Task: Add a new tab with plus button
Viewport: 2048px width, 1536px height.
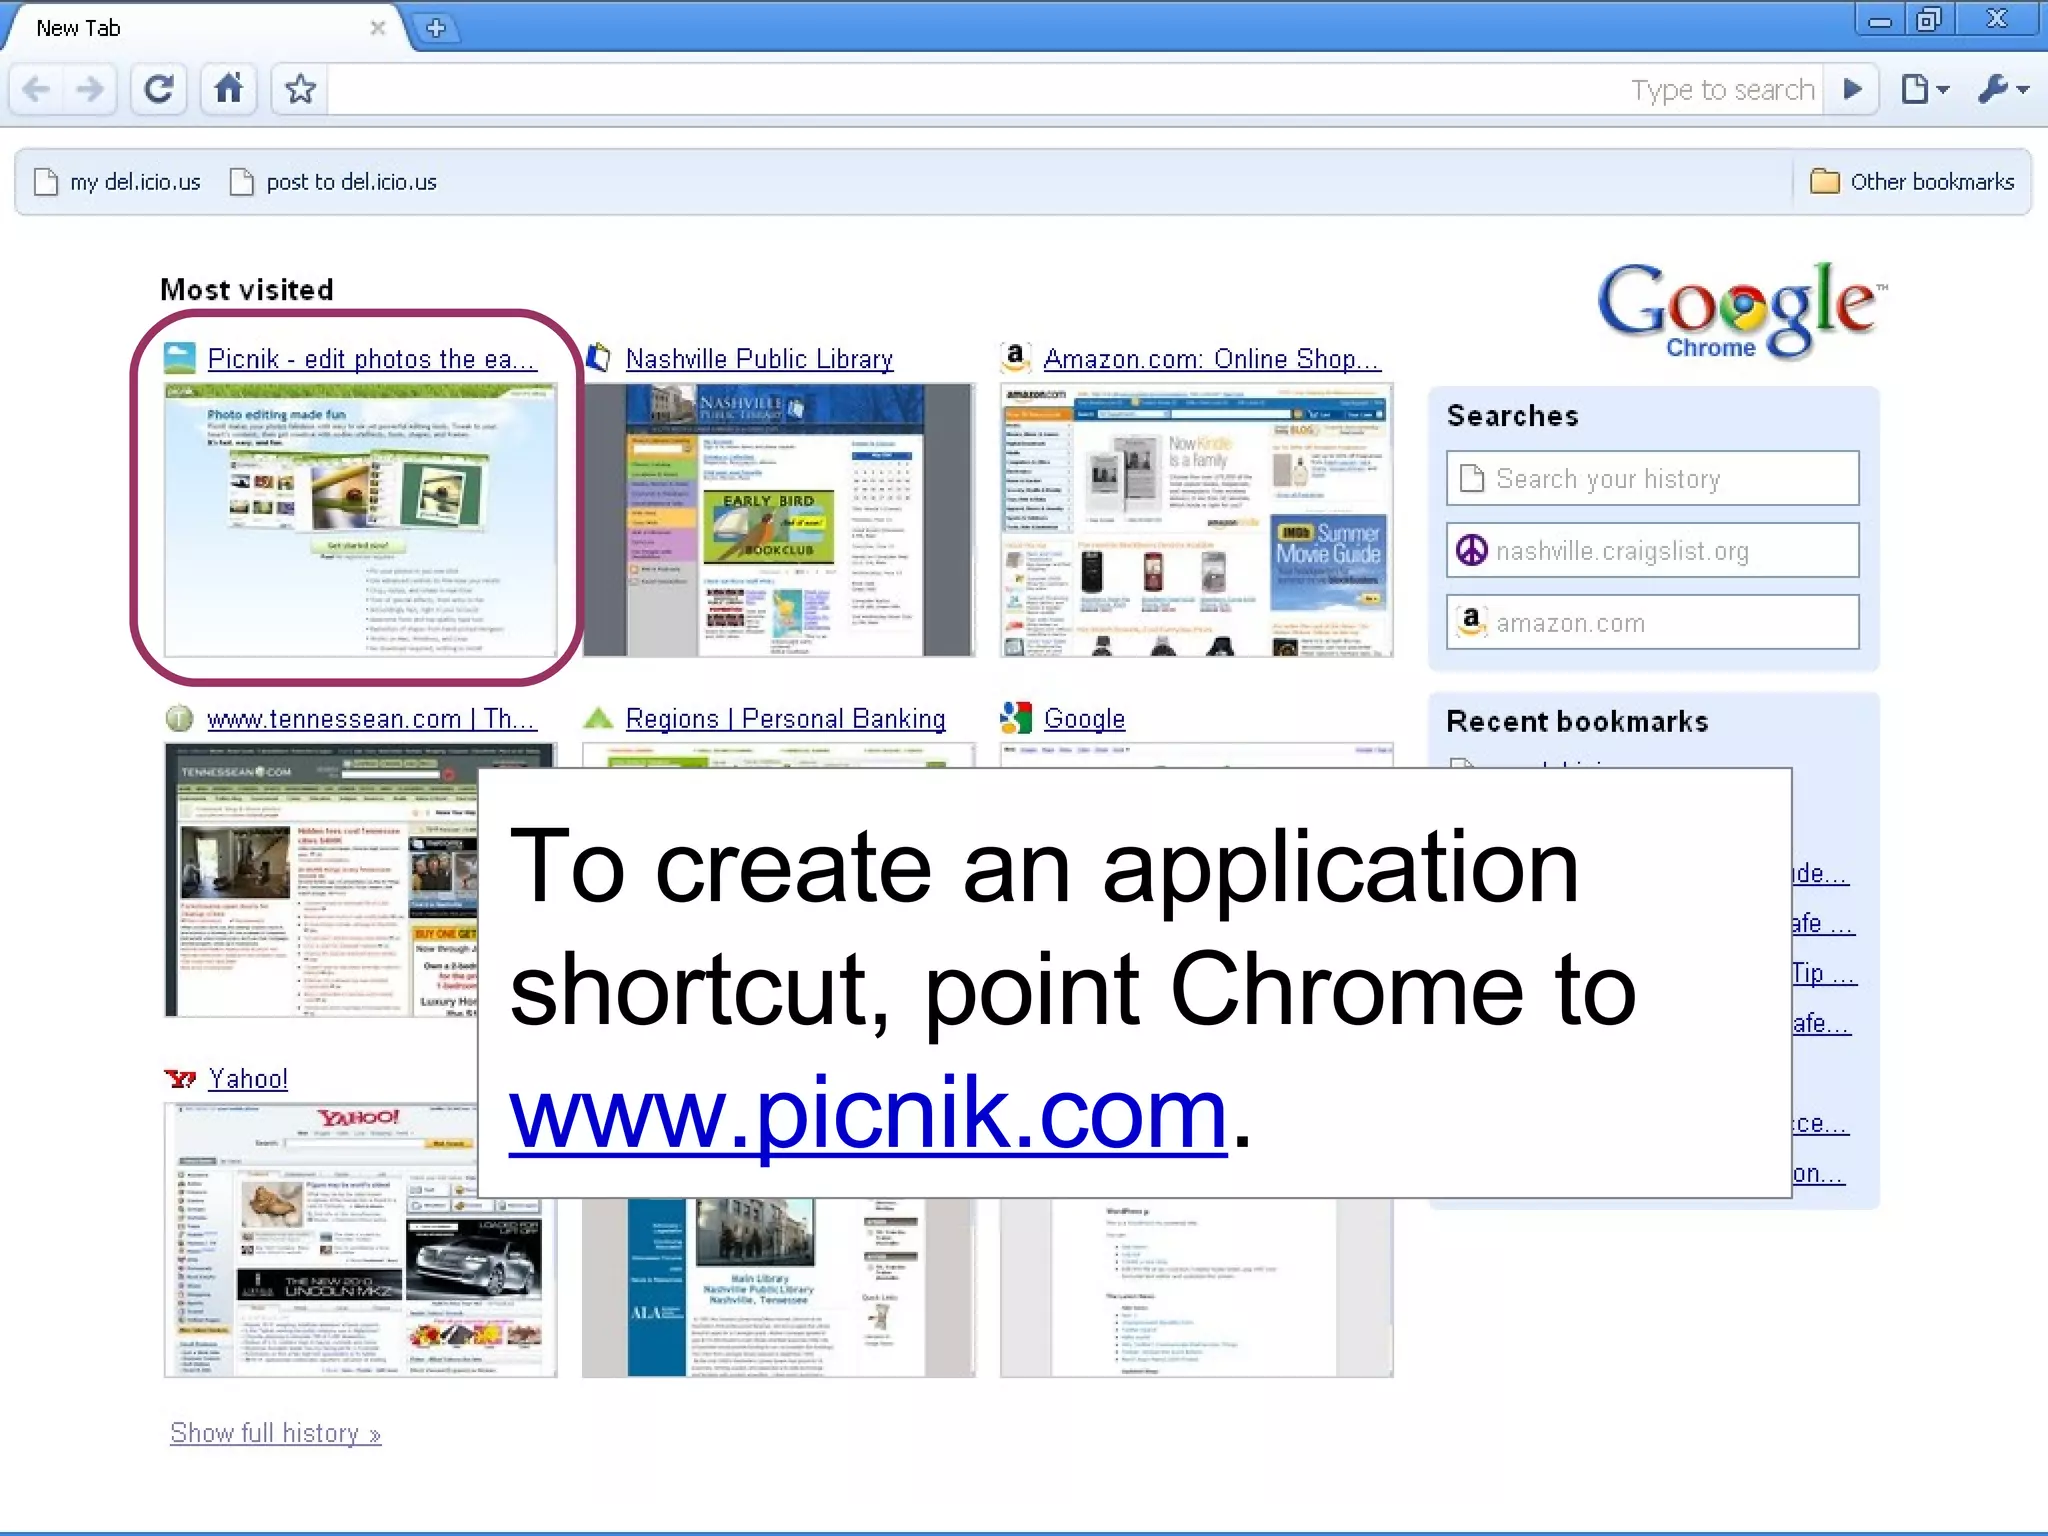Action: point(436,28)
